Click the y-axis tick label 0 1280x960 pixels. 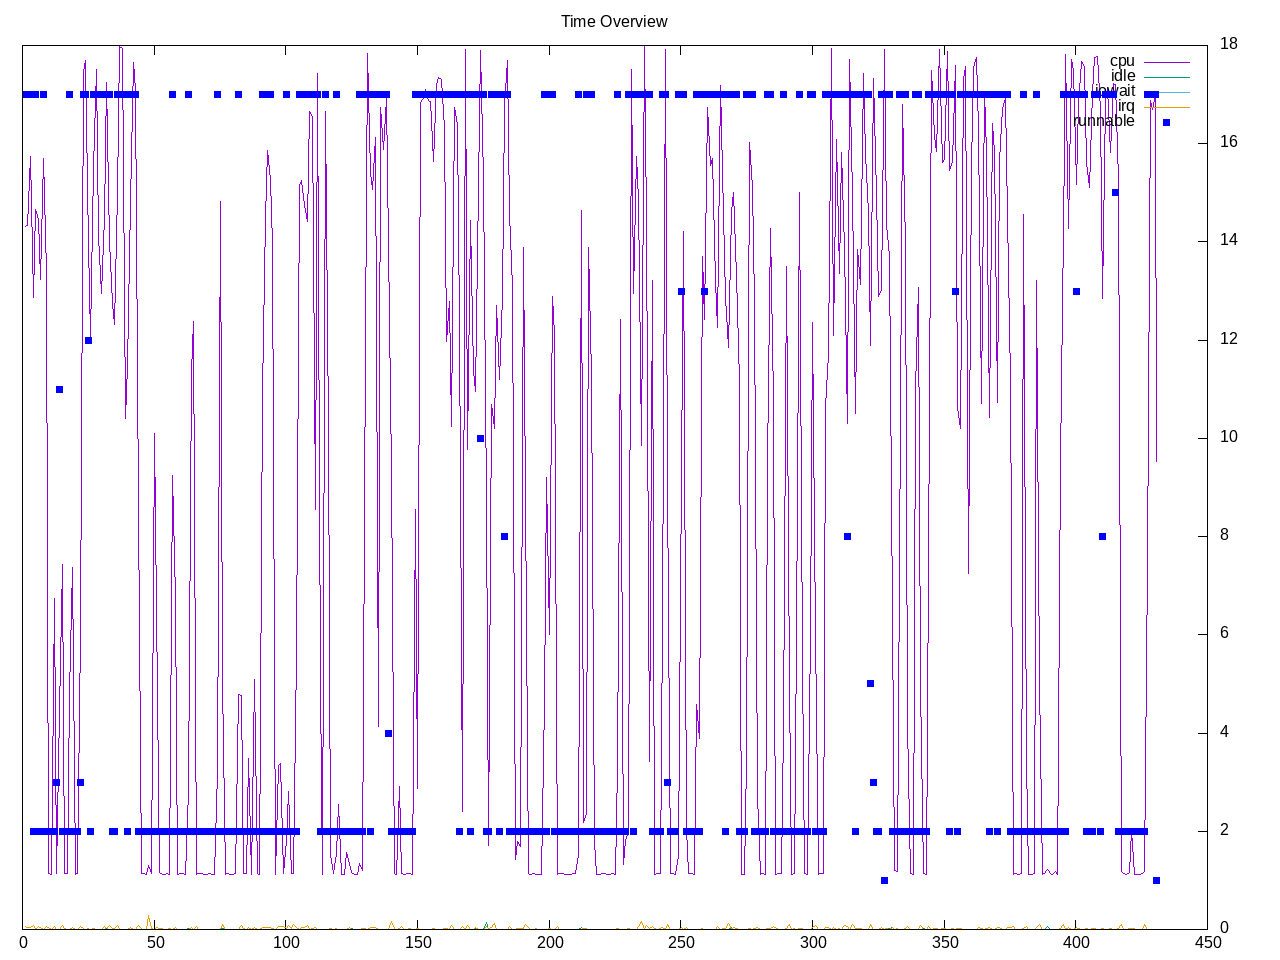(x=1224, y=928)
